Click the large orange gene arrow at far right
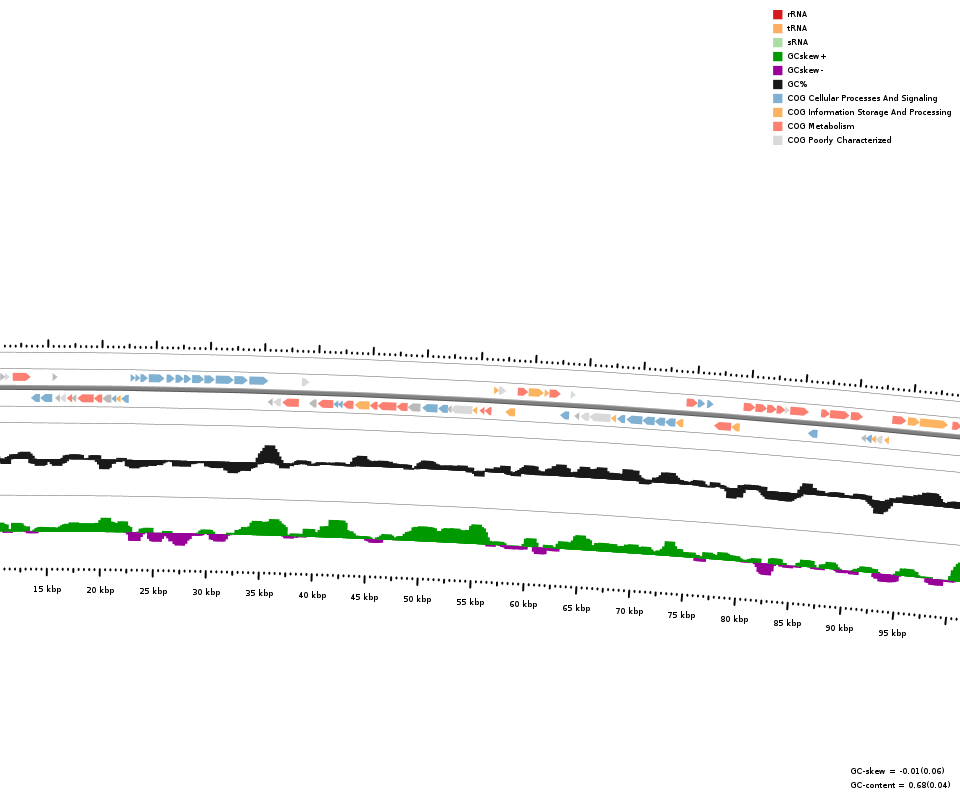The width and height of the screenshot is (960, 800). click(933, 424)
